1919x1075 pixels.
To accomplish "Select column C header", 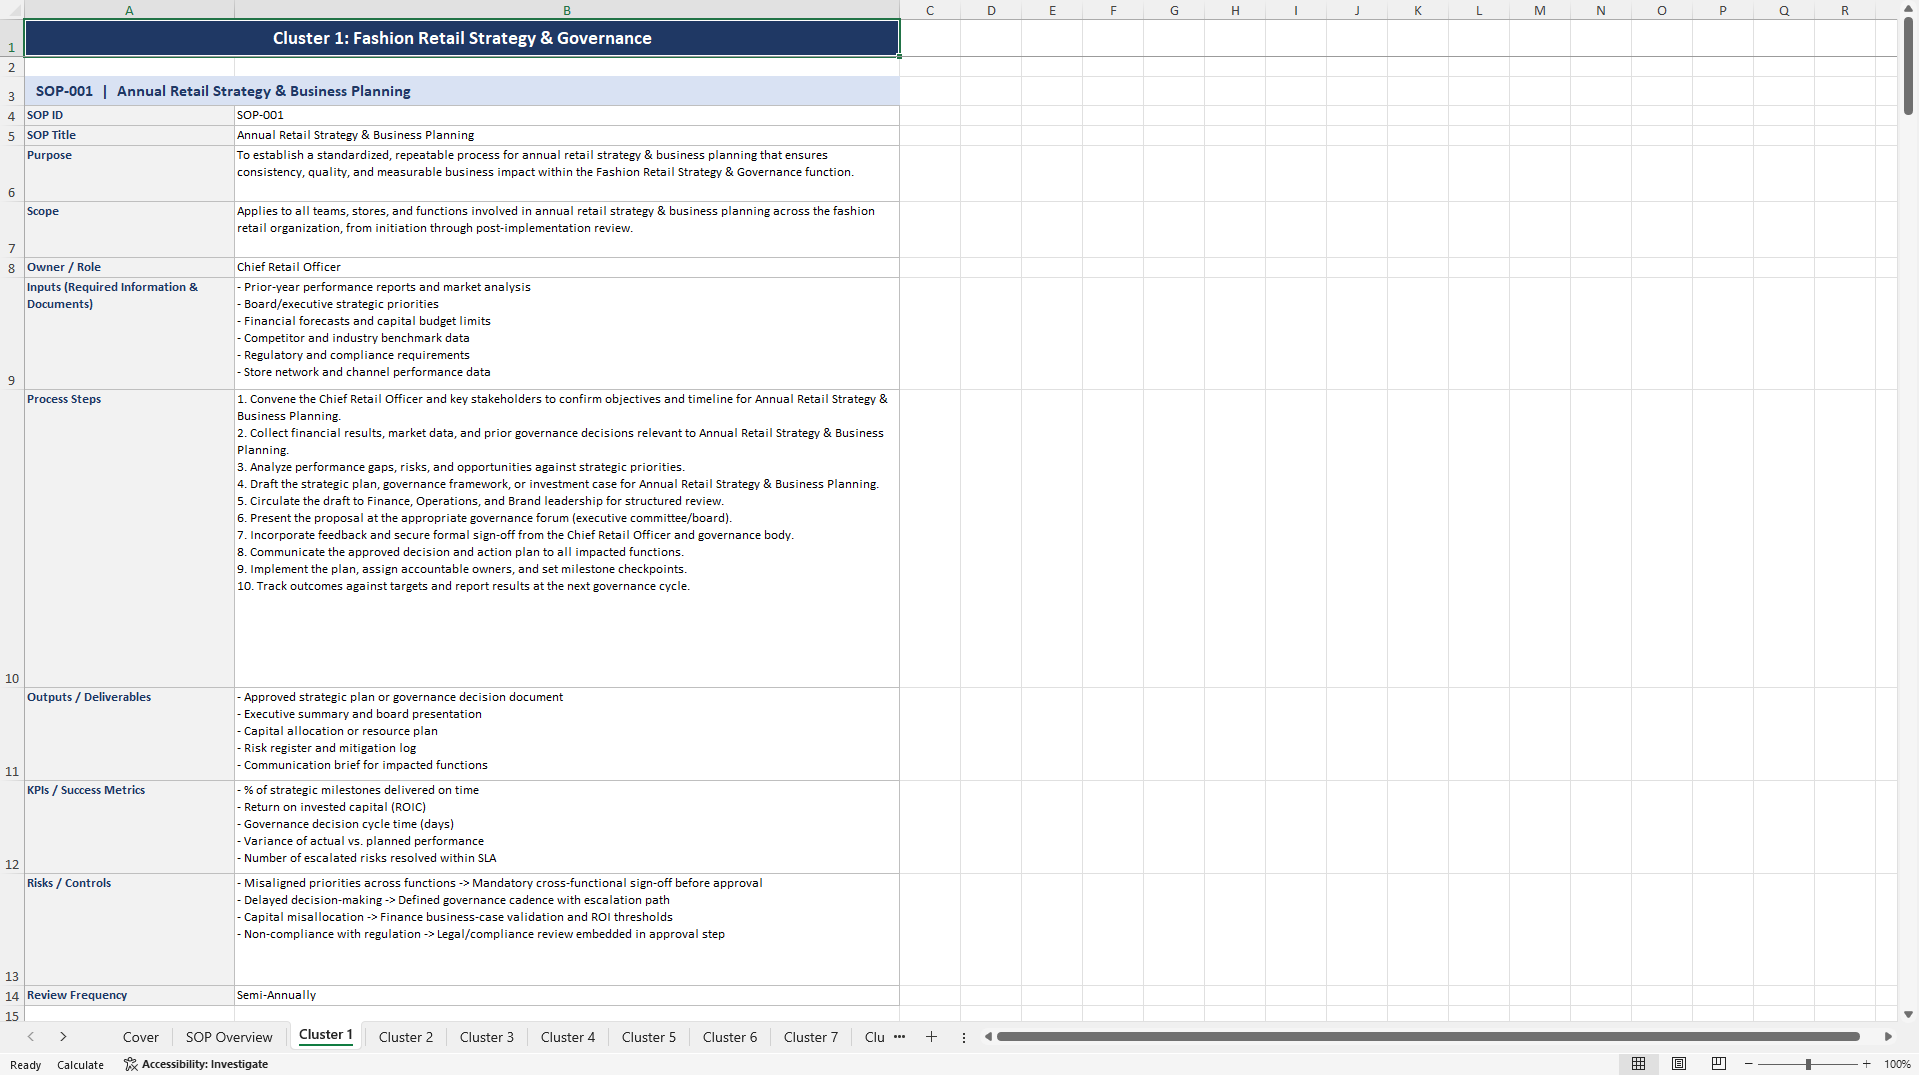I will [x=930, y=10].
